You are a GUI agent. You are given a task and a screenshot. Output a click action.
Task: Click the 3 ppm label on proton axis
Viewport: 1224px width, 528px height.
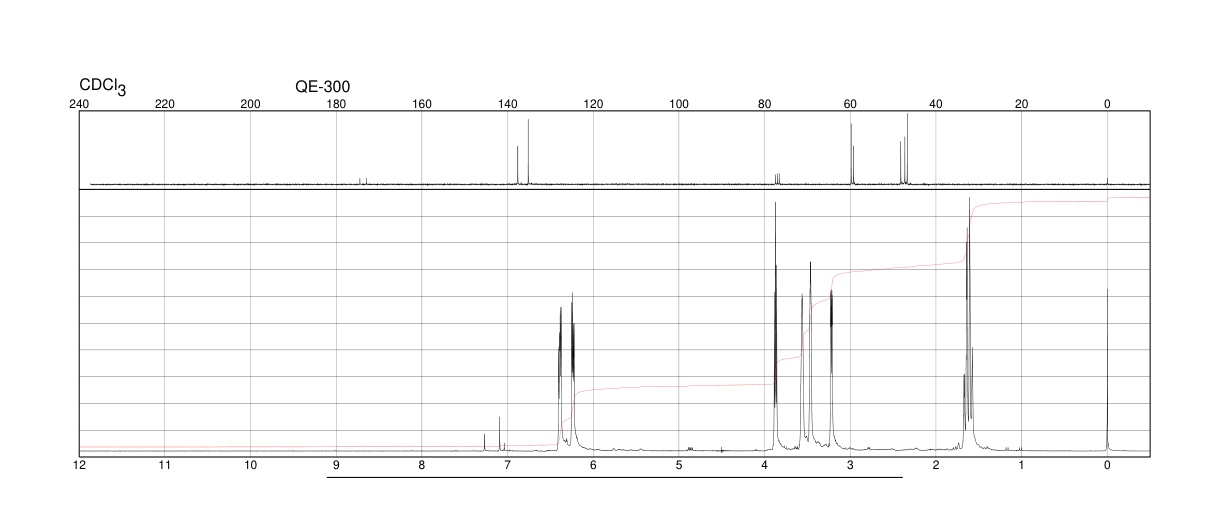click(x=850, y=466)
